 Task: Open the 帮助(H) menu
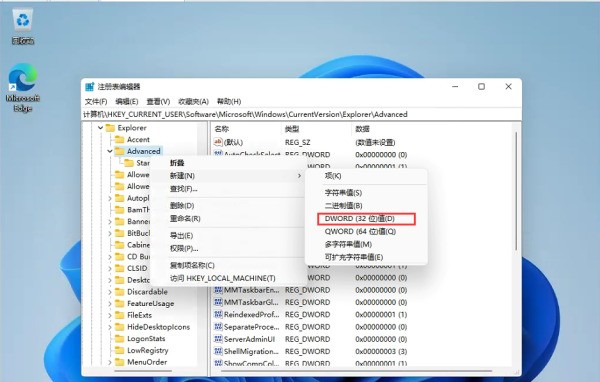pyautogui.click(x=229, y=101)
